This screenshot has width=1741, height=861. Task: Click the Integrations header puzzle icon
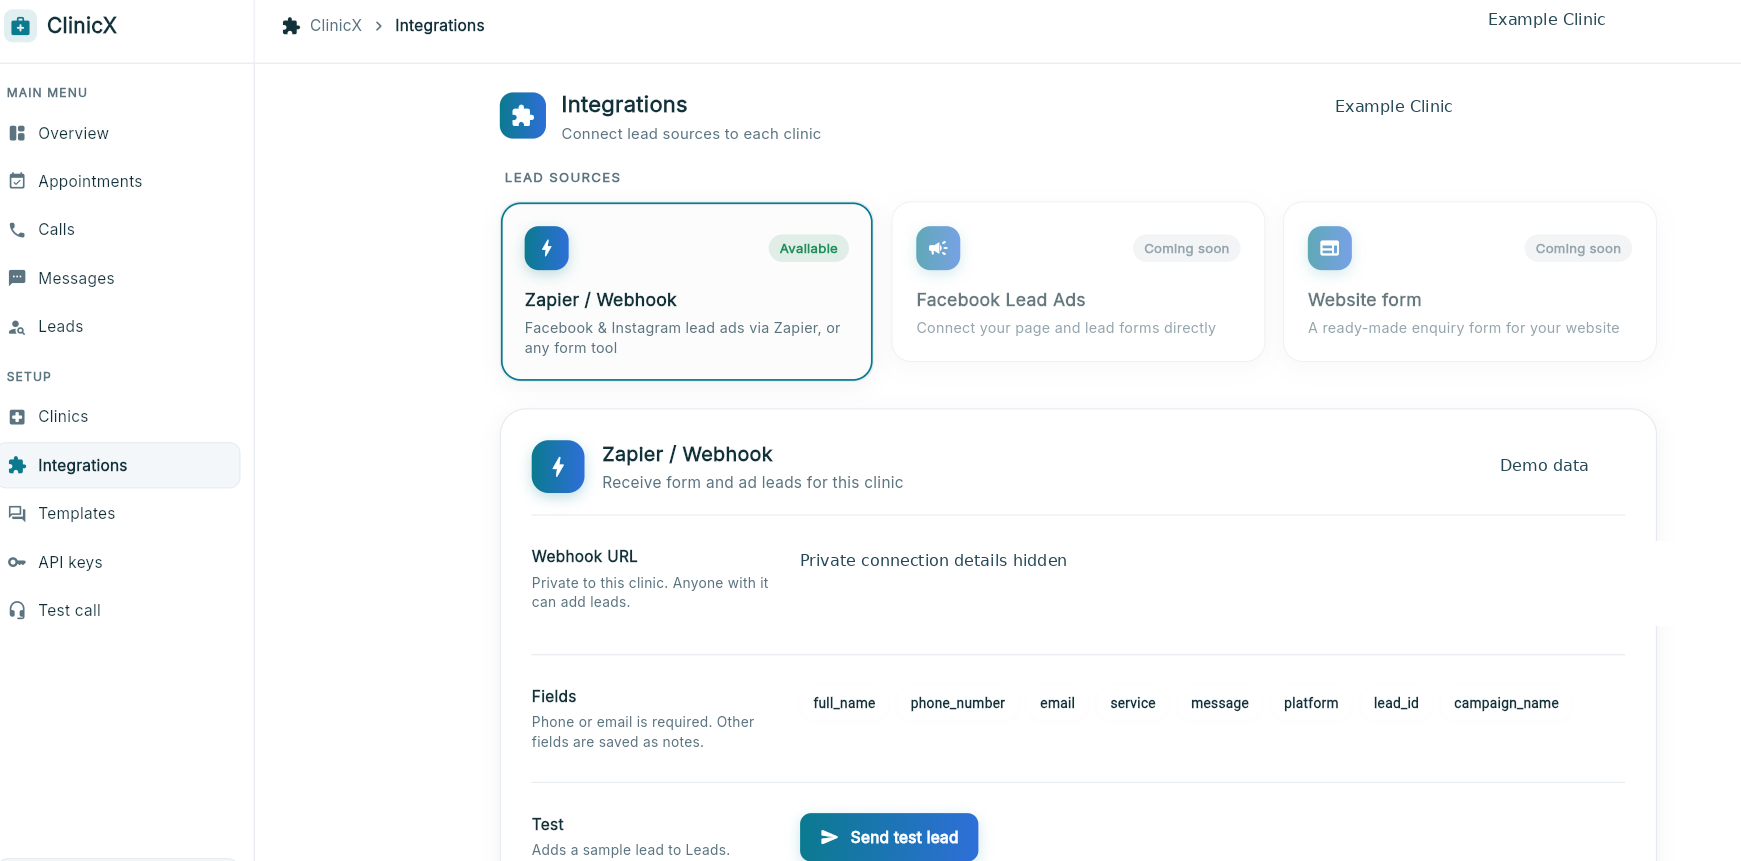tap(523, 116)
